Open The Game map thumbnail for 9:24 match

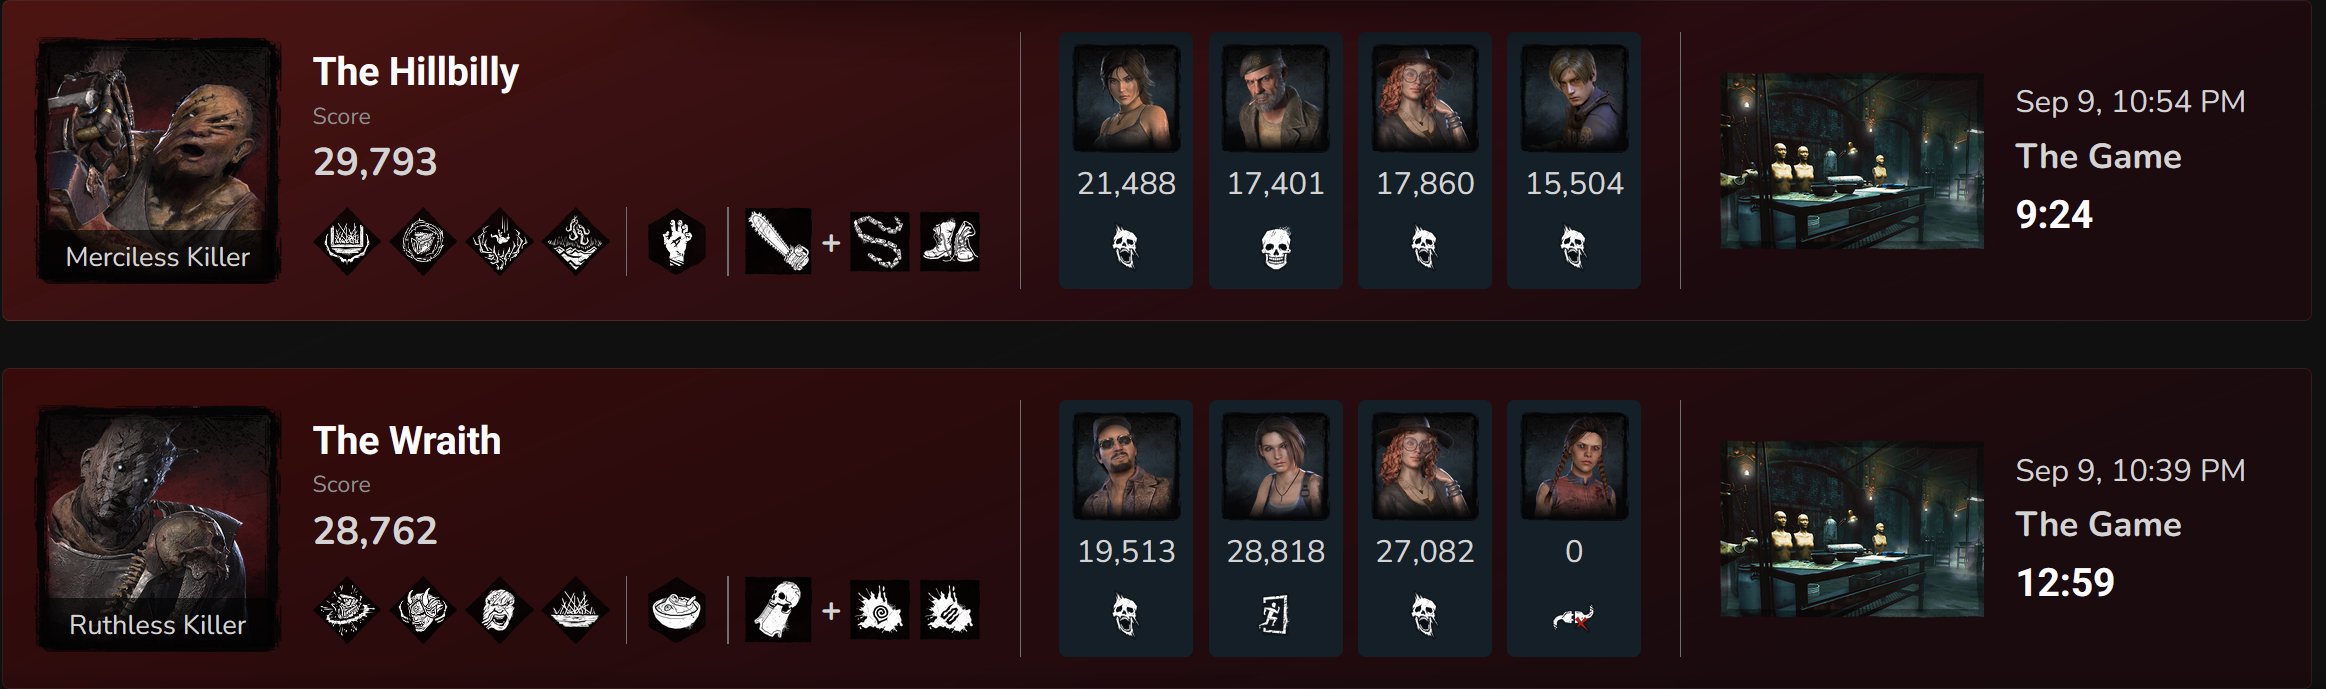1852,160
